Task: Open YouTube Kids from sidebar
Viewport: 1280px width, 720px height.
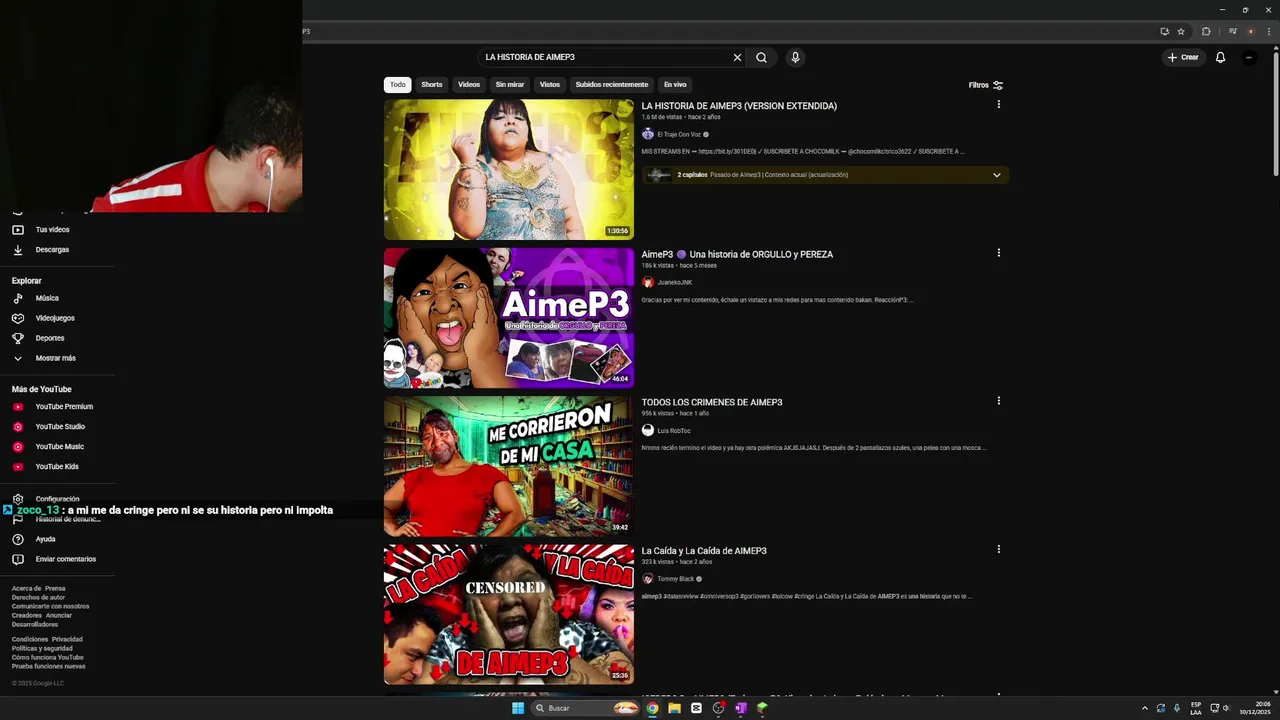Action: coord(57,467)
